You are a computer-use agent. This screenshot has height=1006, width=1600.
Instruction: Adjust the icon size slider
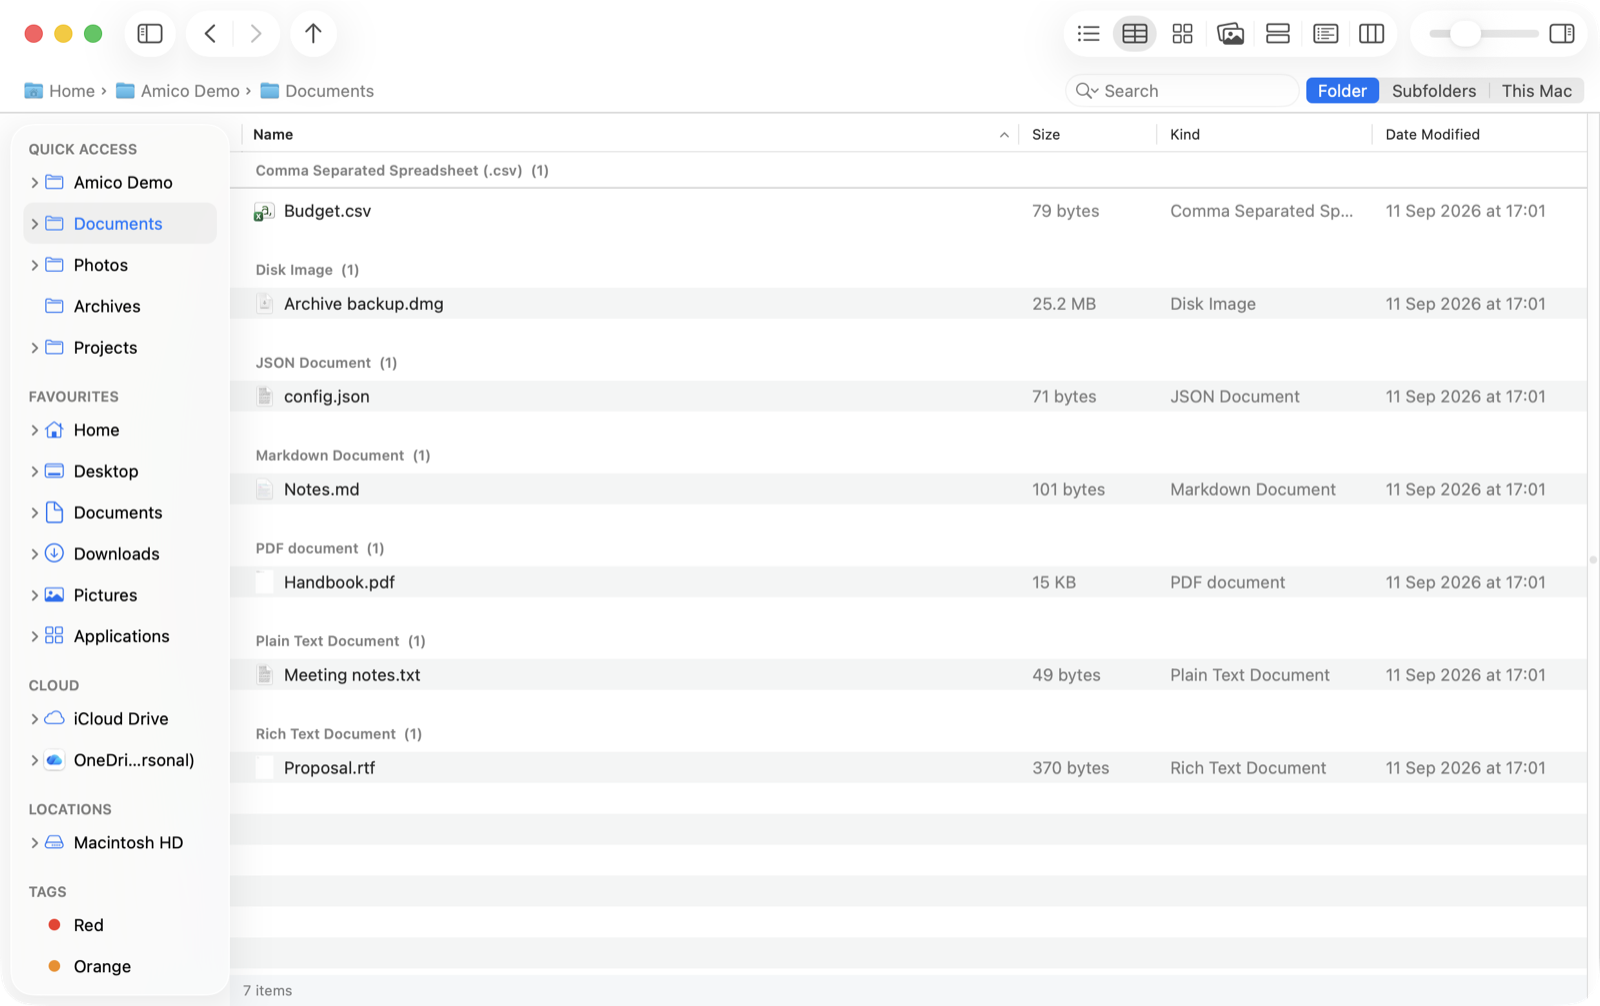1465,34
